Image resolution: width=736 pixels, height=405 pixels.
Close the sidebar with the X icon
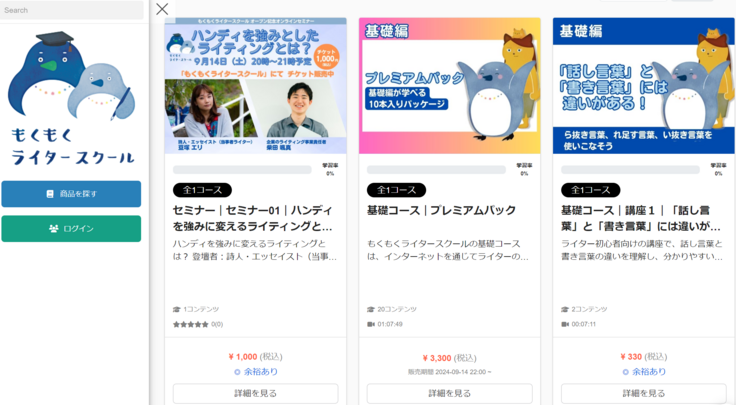click(x=162, y=9)
